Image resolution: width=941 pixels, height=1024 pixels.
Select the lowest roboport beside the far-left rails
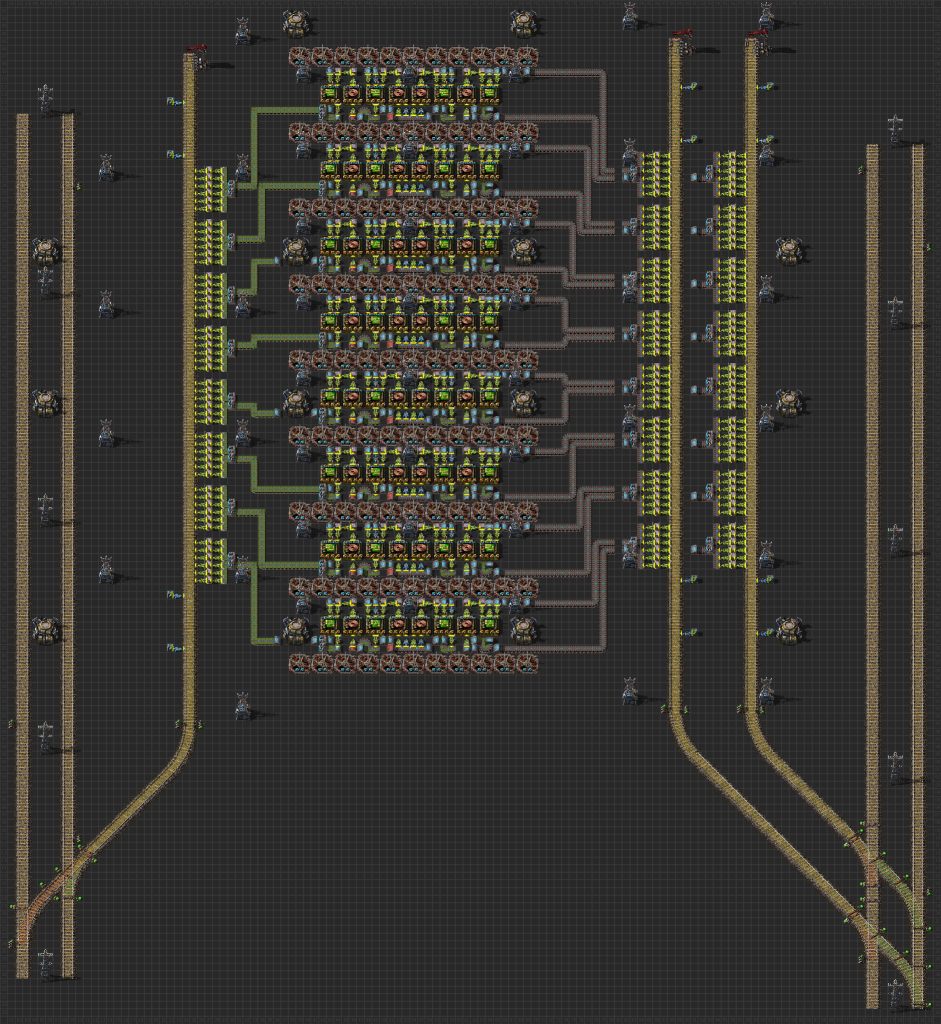[x=46, y=630]
